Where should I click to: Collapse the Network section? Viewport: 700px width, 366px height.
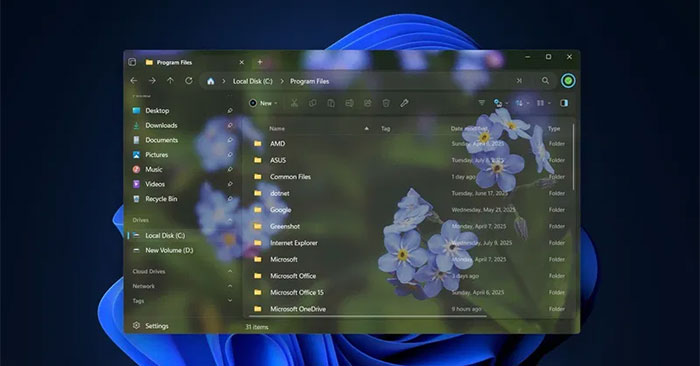coord(230,286)
